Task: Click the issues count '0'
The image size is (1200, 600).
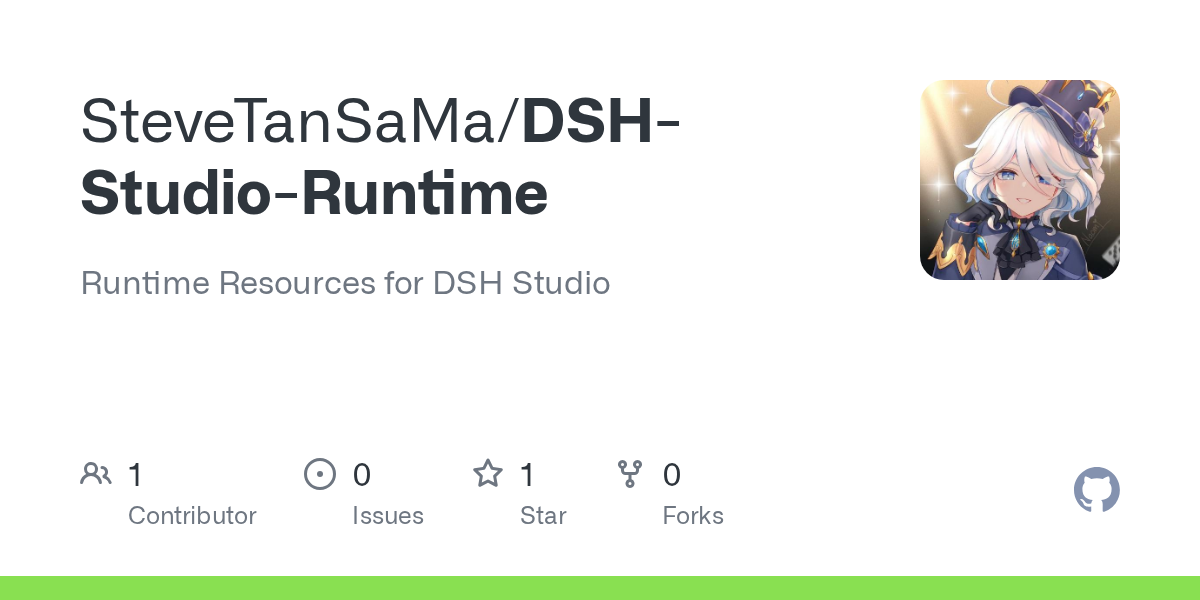Action: point(362,475)
